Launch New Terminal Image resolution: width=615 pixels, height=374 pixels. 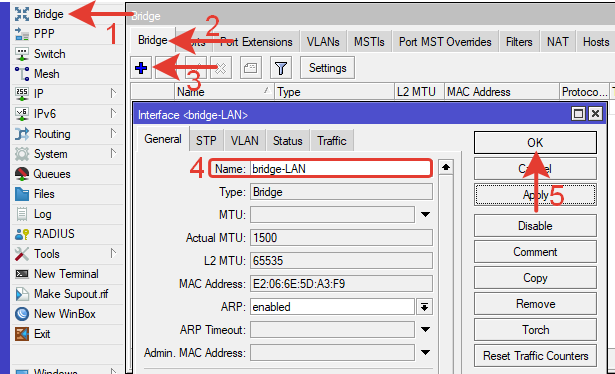pyautogui.click(x=67, y=274)
